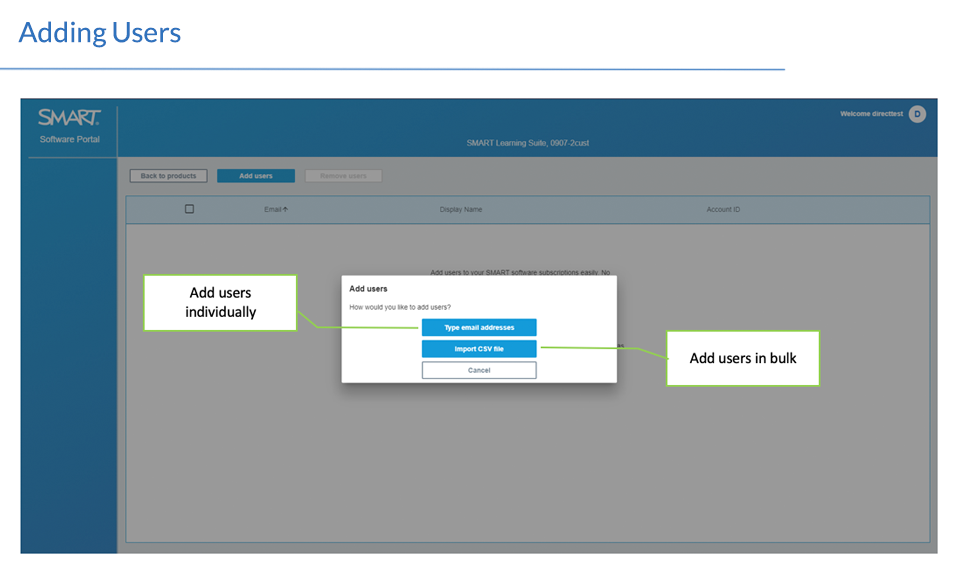Click the Account ID column header
This screenshot has width=960, height=580.
pos(723,209)
